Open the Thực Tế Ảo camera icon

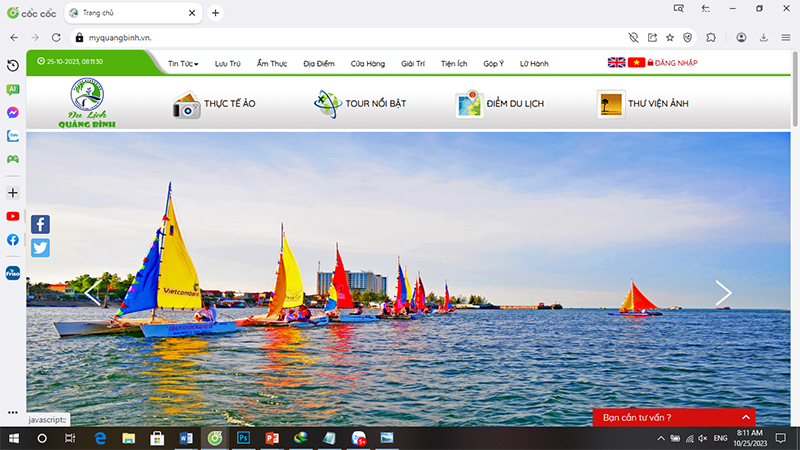tap(186, 105)
